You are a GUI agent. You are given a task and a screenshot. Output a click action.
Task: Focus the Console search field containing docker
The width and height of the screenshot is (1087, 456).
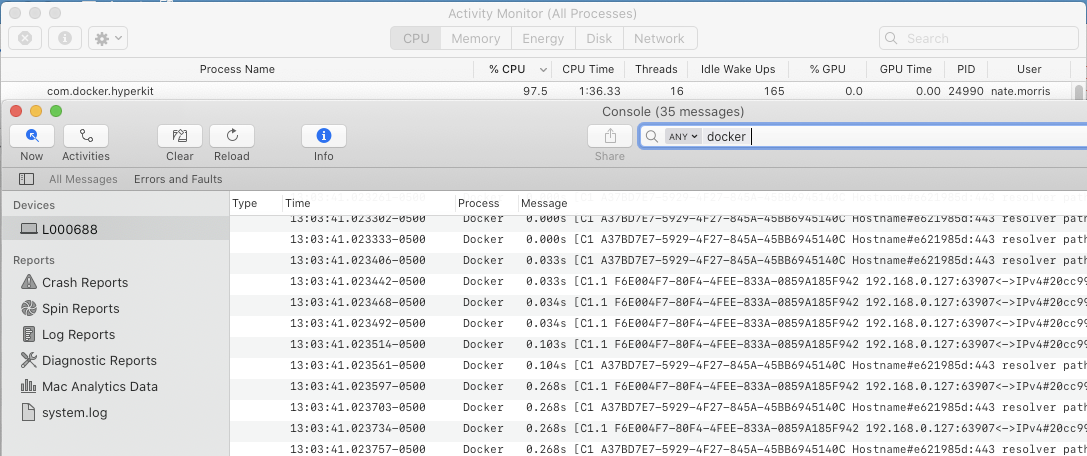coord(862,137)
